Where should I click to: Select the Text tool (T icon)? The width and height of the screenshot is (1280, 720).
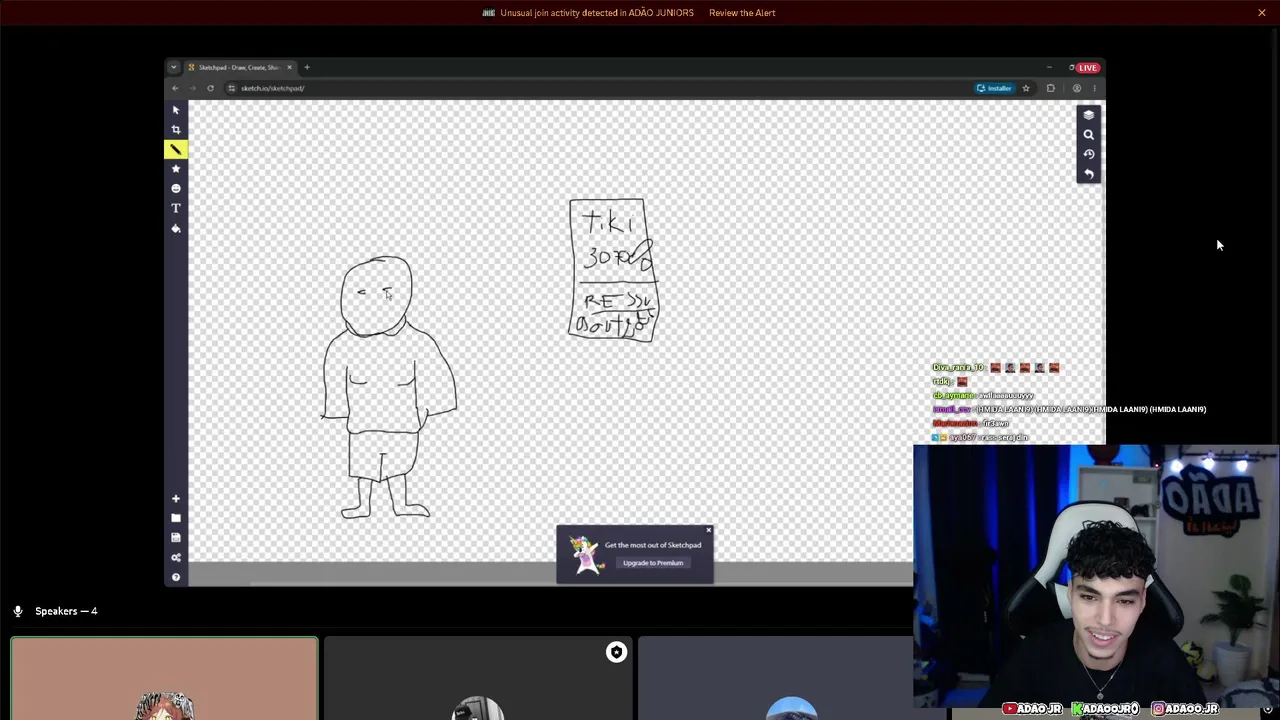click(176, 208)
